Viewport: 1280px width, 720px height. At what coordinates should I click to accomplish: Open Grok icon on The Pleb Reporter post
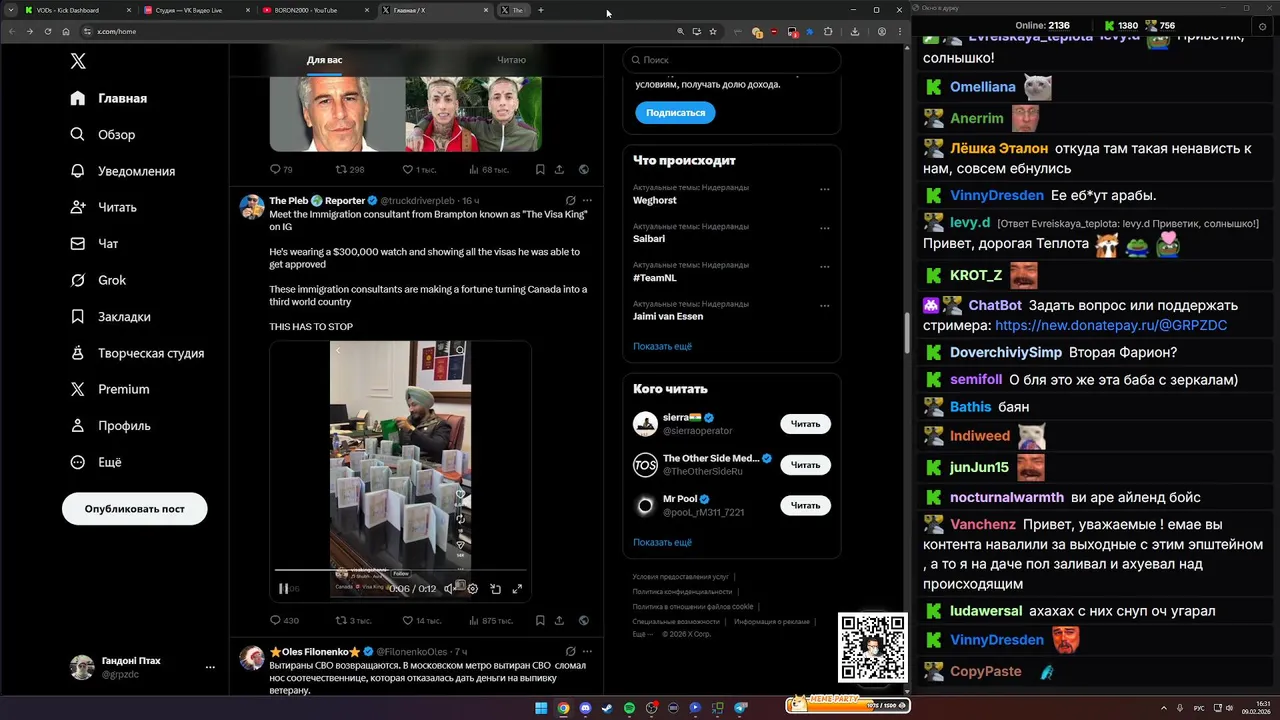click(570, 201)
